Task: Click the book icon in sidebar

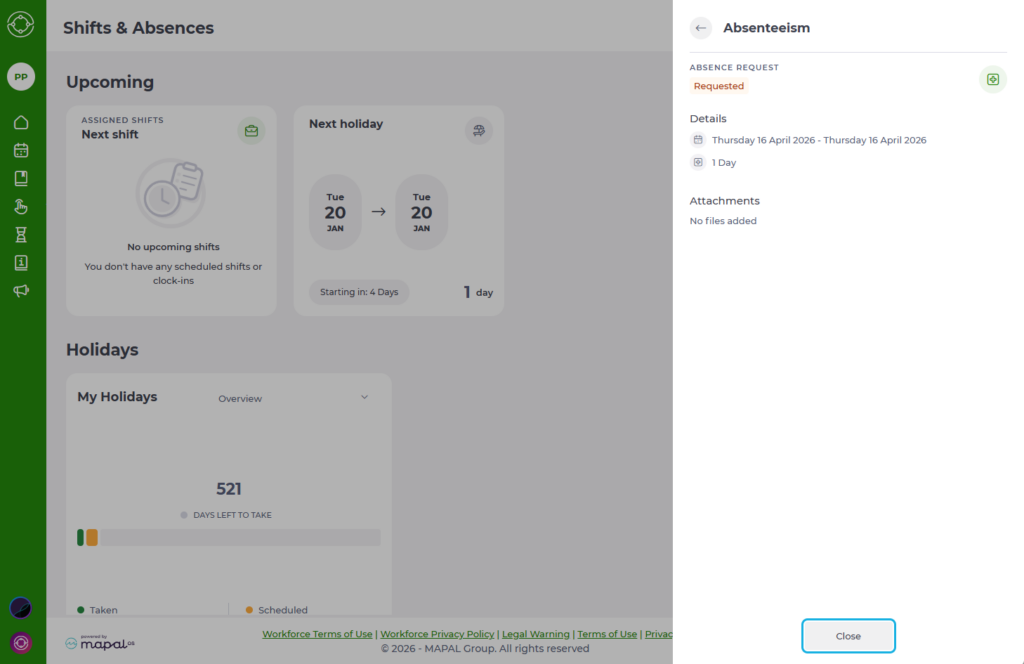Action: (21, 178)
